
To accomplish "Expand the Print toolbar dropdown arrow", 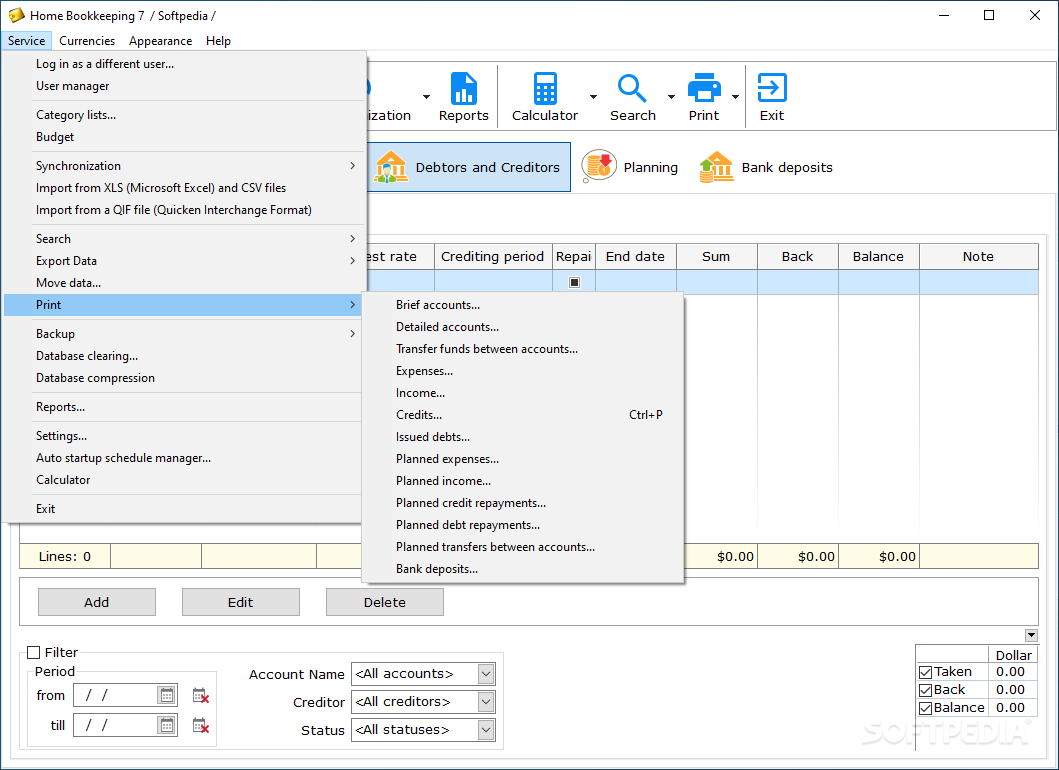I will [x=735, y=97].
